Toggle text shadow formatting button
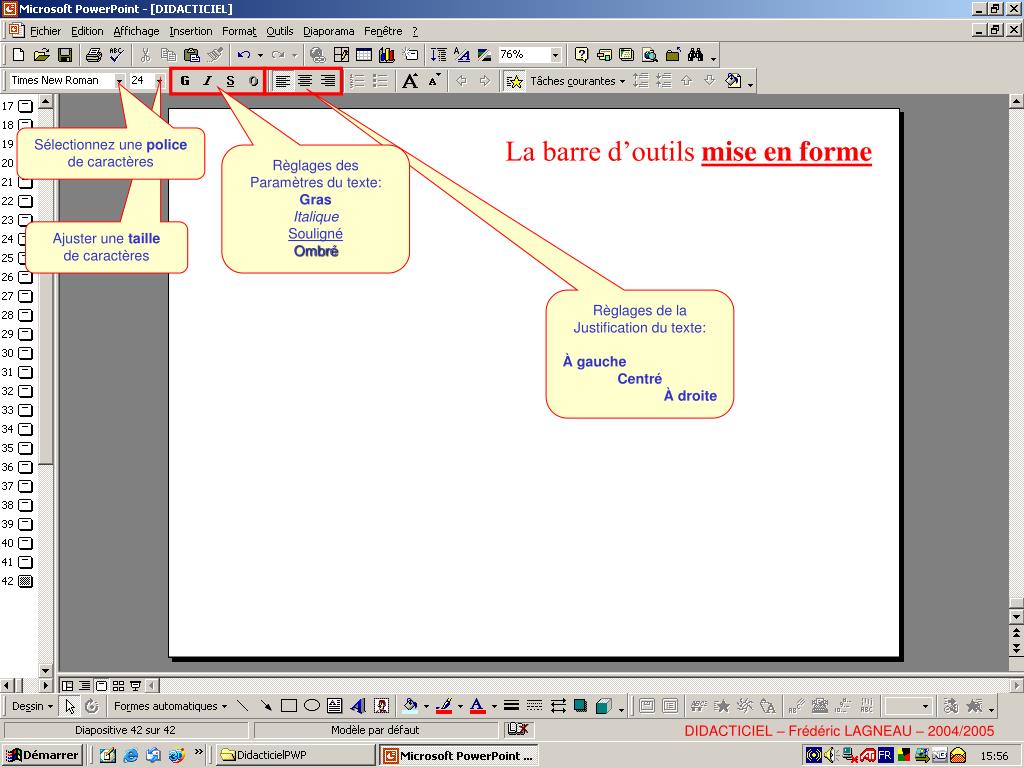1024x768 pixels. pyautogui.click(x=253, y=81)
